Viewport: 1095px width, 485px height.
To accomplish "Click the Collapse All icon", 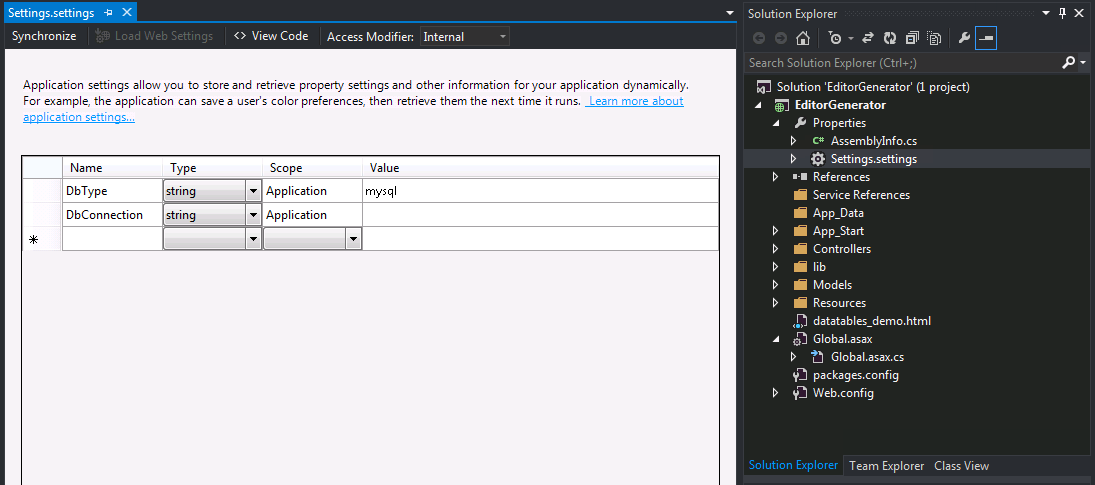I will click(912, 38).
